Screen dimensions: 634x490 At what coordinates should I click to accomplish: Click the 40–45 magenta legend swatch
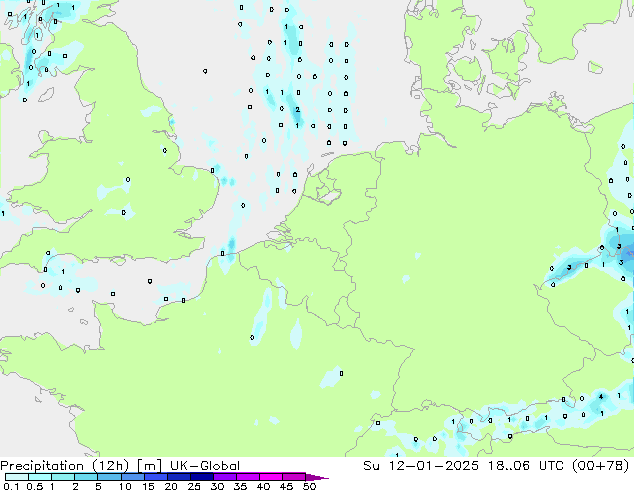click(x=271, y=477)
